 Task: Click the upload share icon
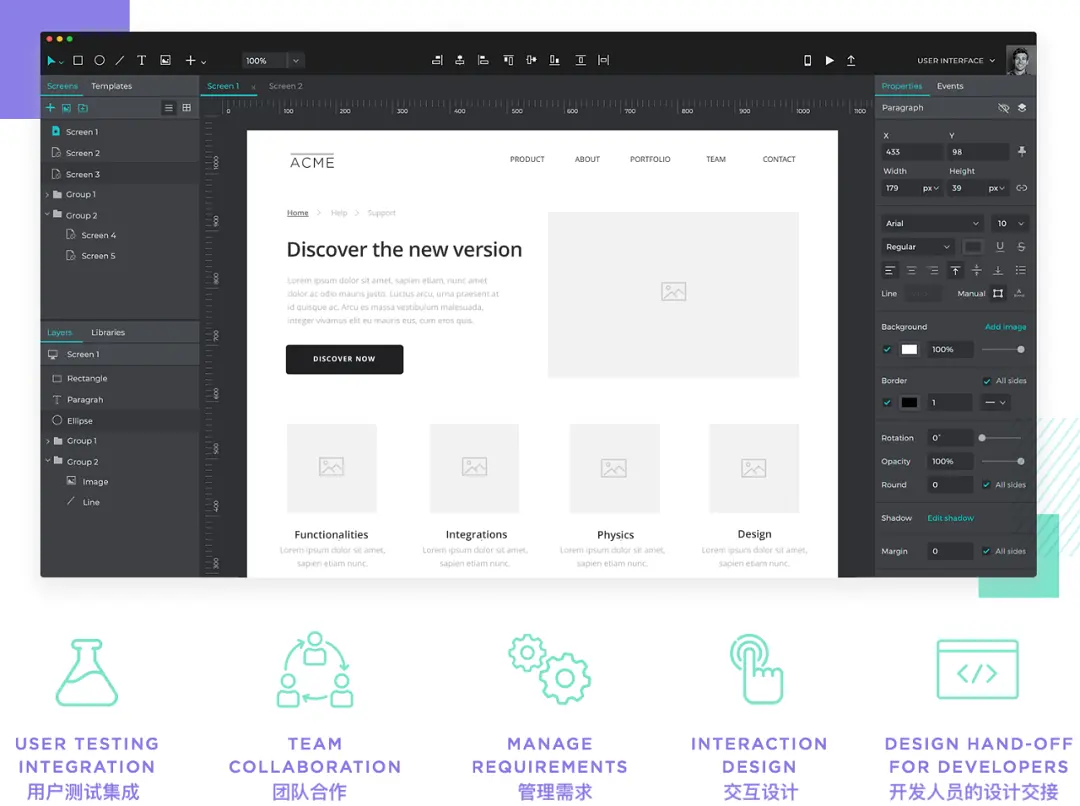click(851, 61)
